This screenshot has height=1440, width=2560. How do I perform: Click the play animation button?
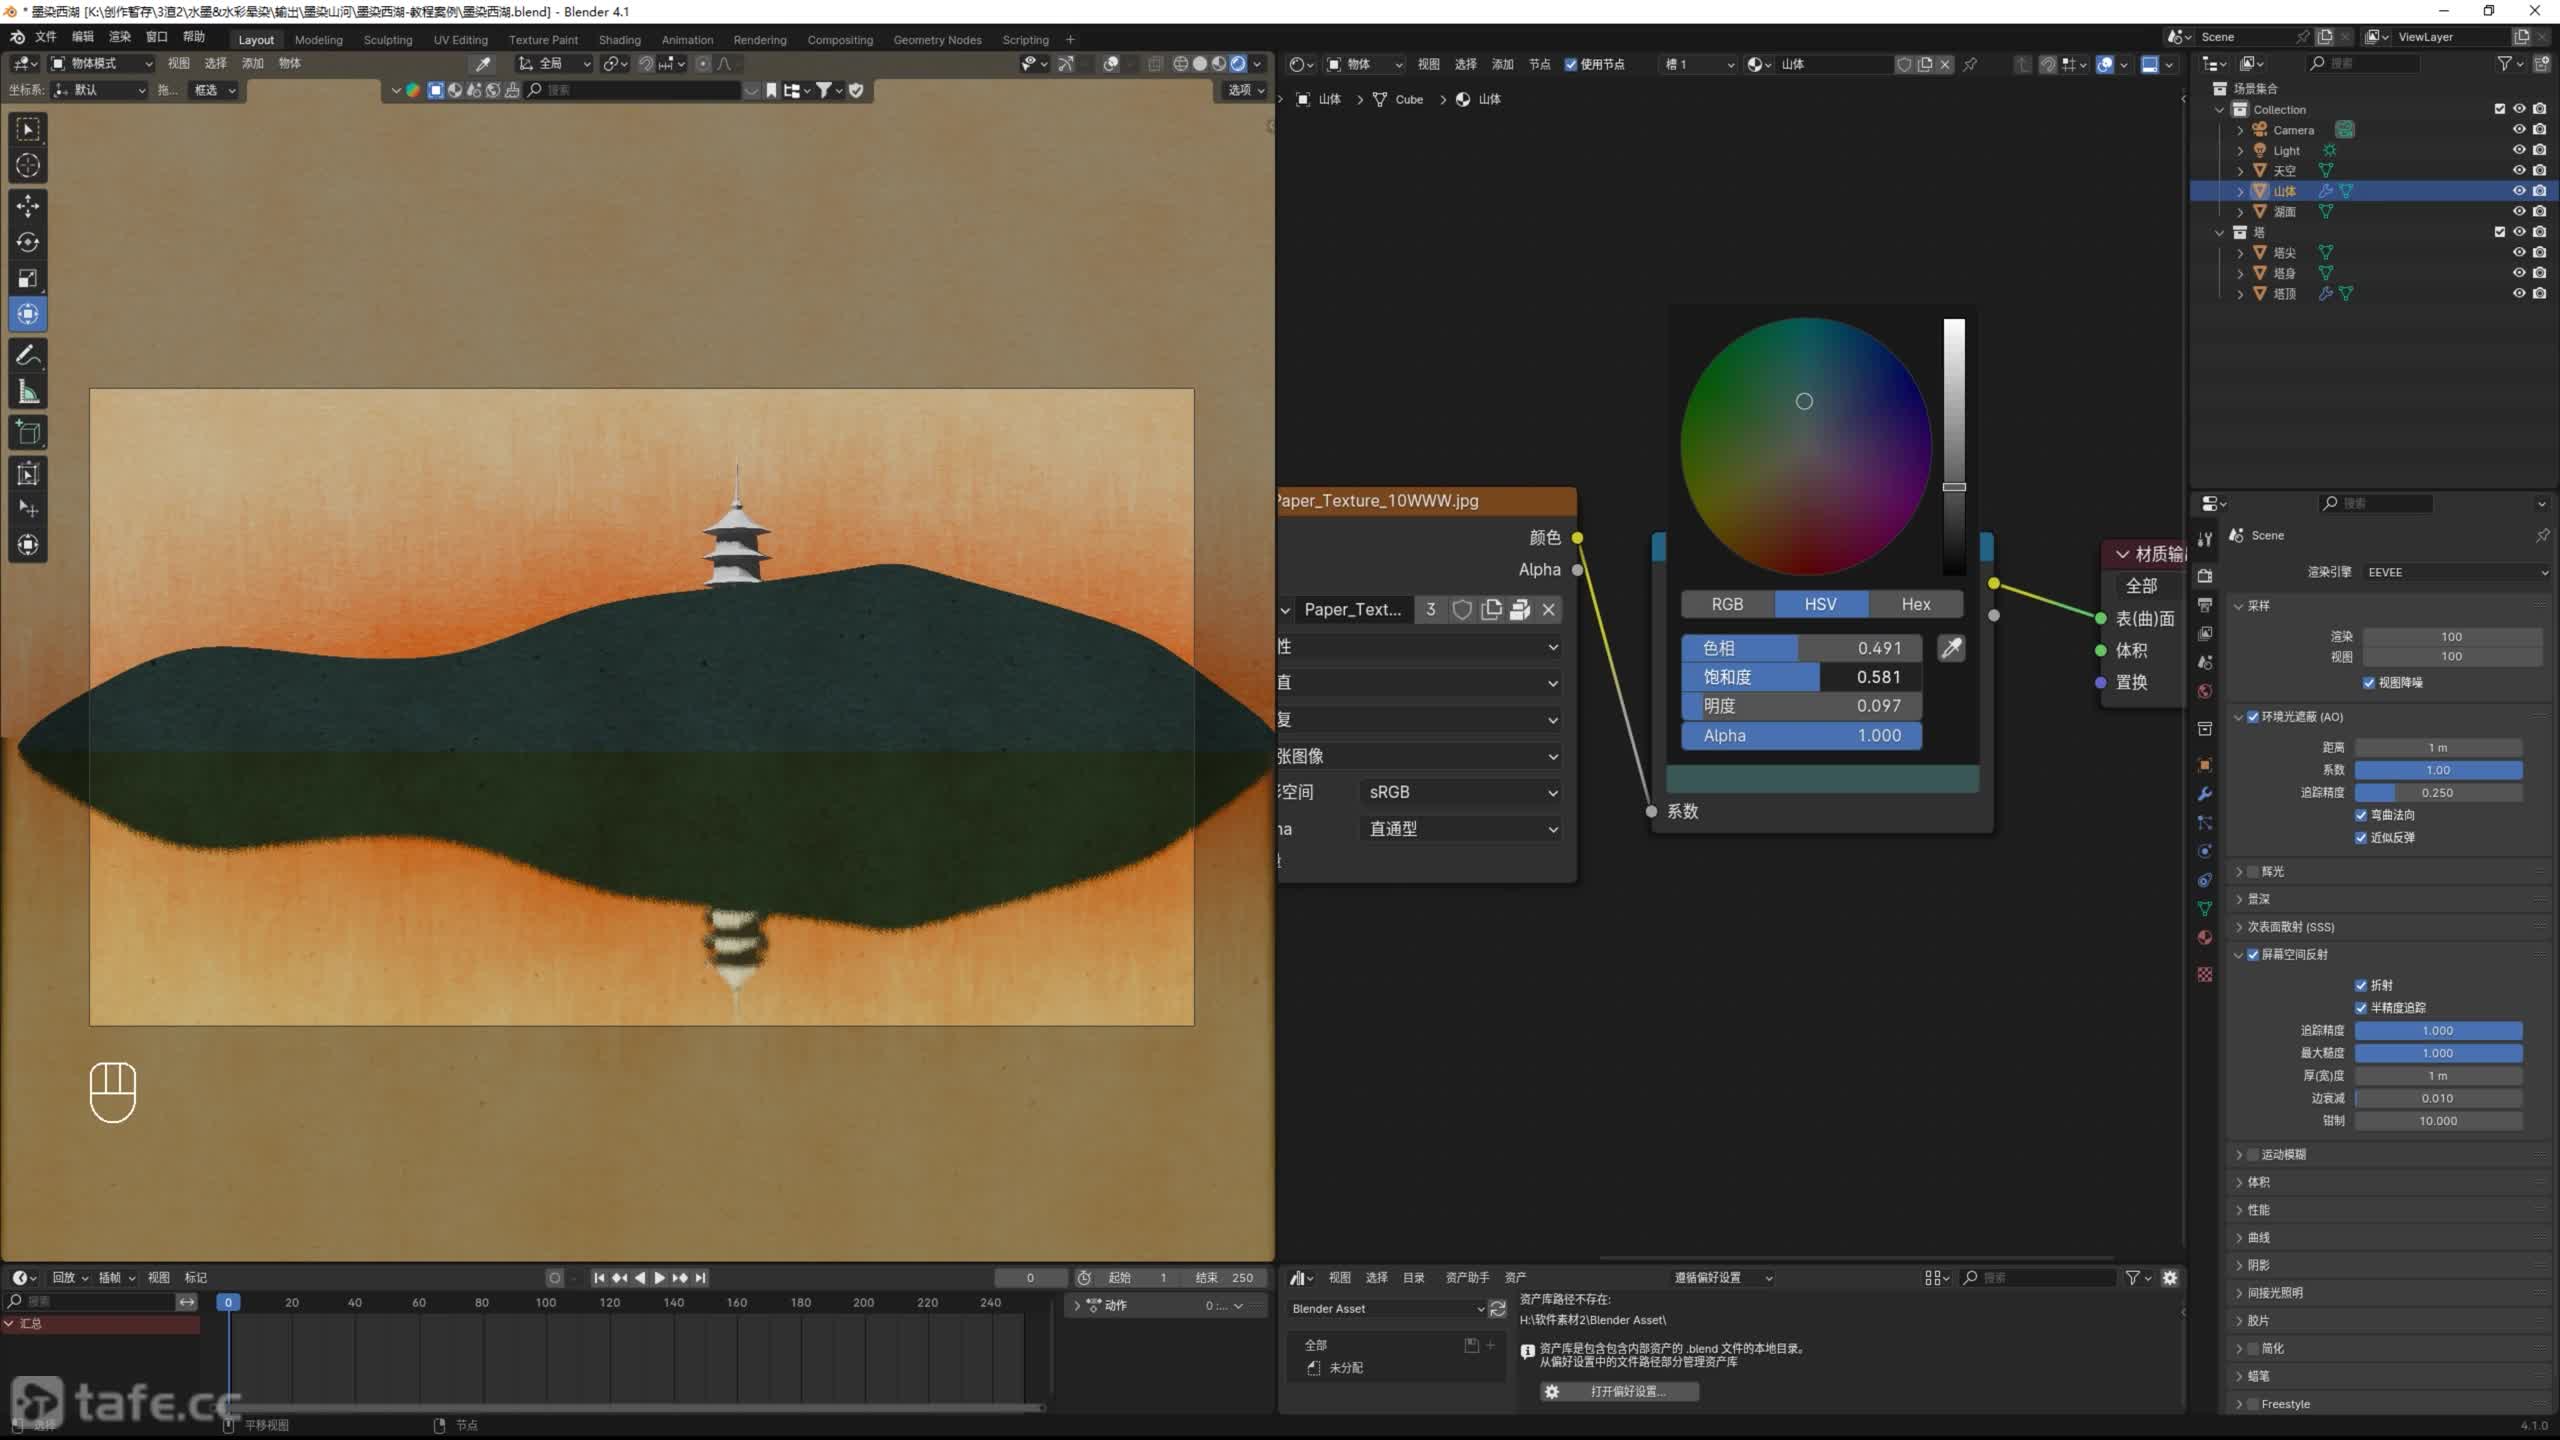pyautogui.click(x=659, y=1277)
